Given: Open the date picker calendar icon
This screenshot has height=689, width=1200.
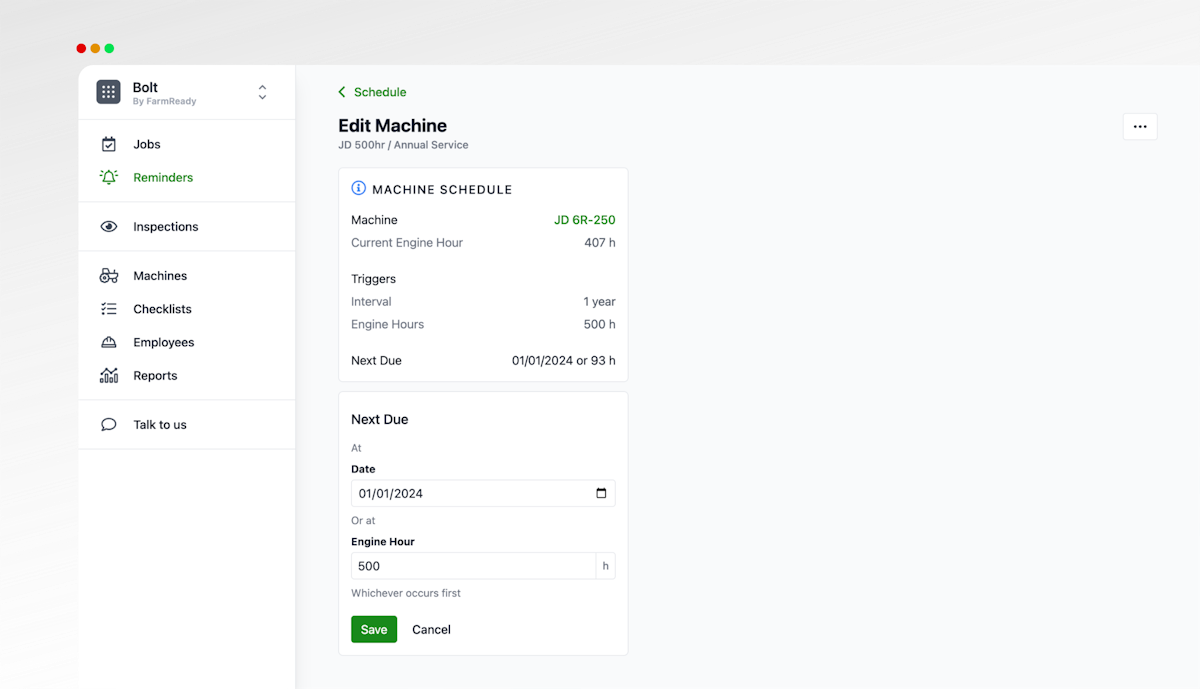Looking at the screenshot, I should point(601,493).
